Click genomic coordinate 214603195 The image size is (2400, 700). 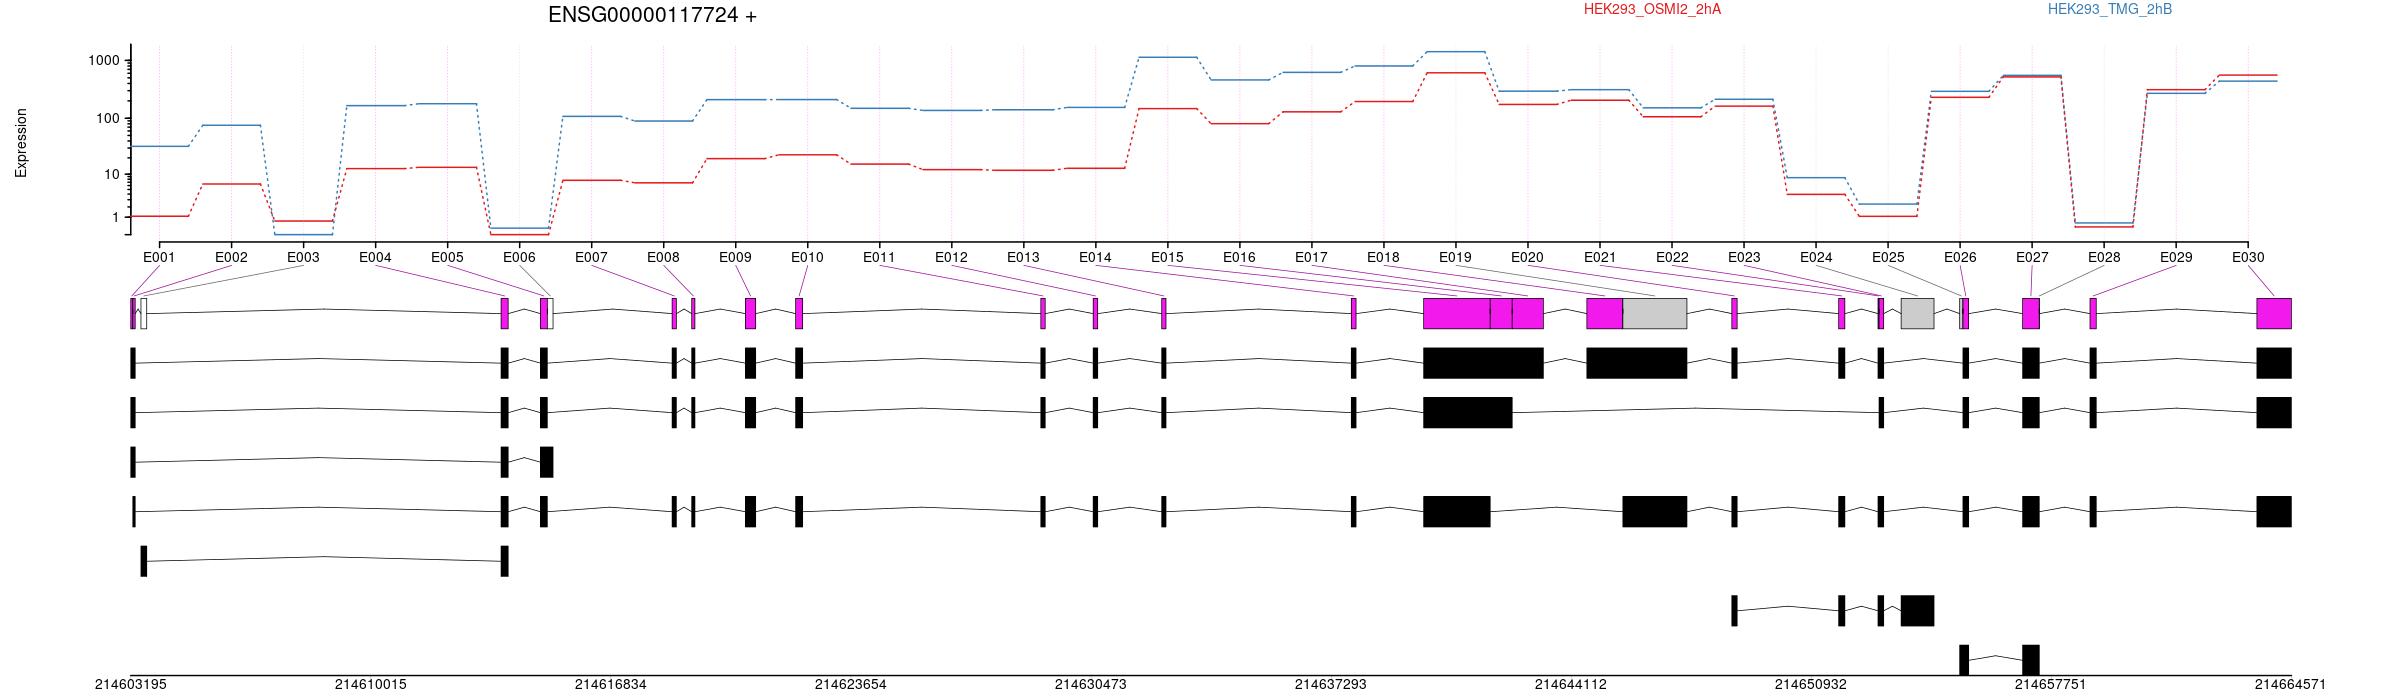[x=131, y=685]
